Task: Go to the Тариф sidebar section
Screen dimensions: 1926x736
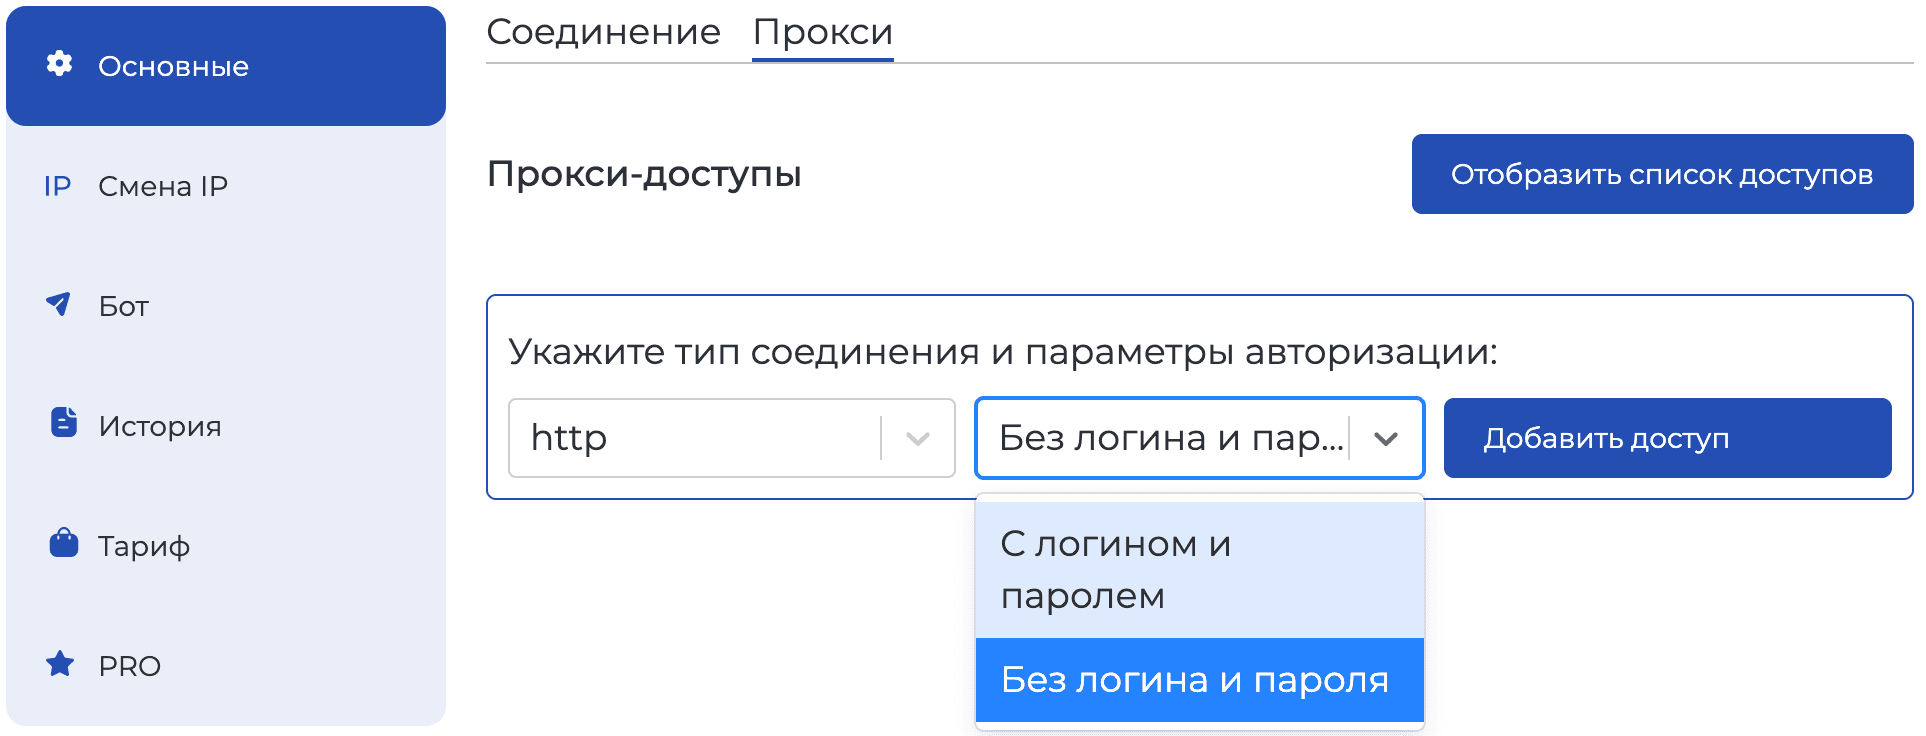Action: click(143, 545)
